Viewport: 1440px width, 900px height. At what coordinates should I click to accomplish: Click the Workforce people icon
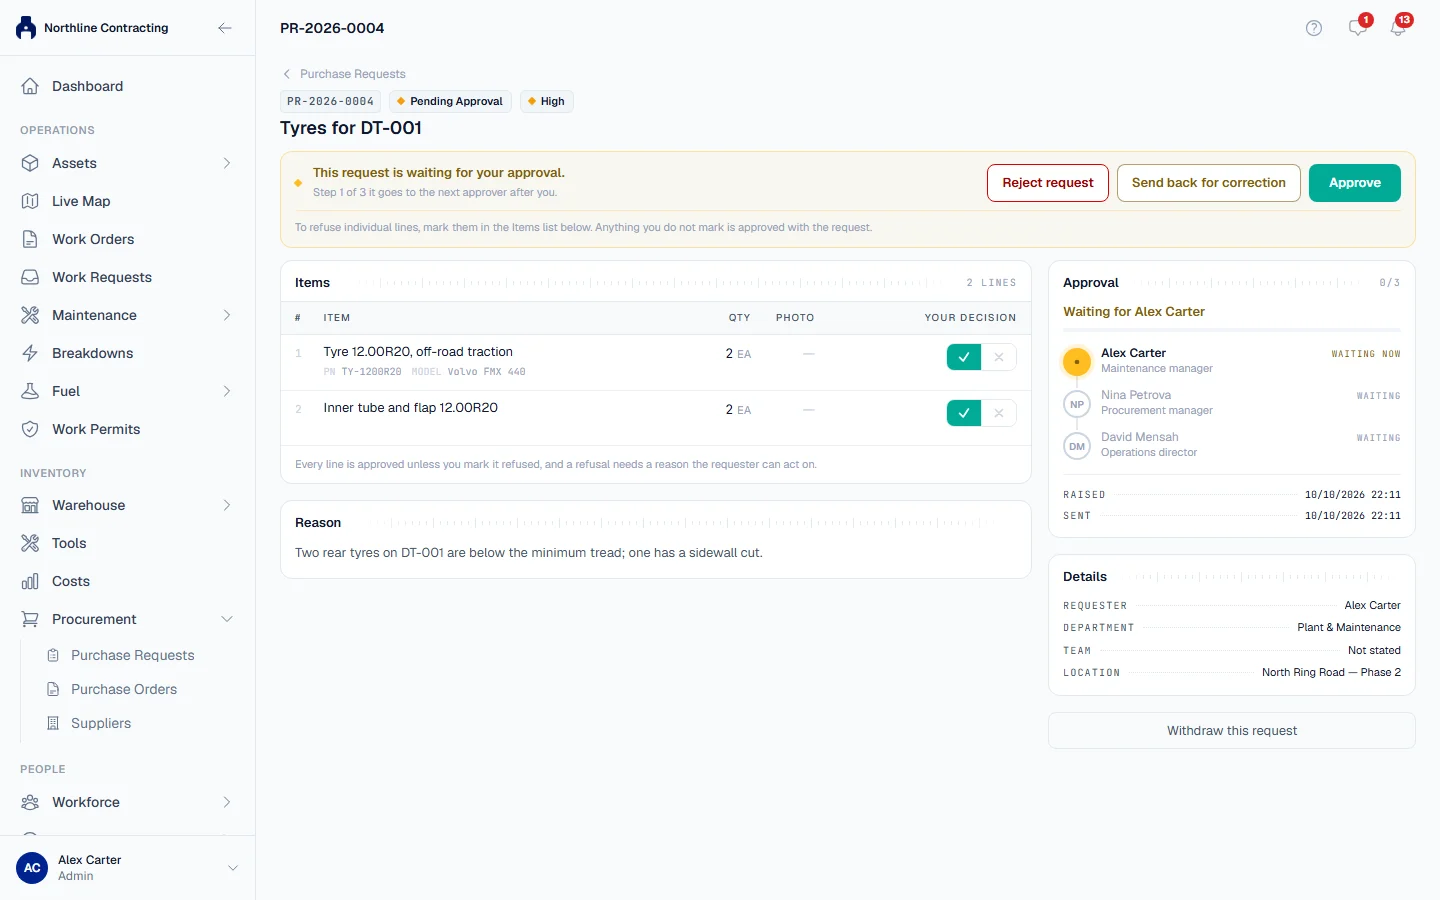(x=30, y=802)
